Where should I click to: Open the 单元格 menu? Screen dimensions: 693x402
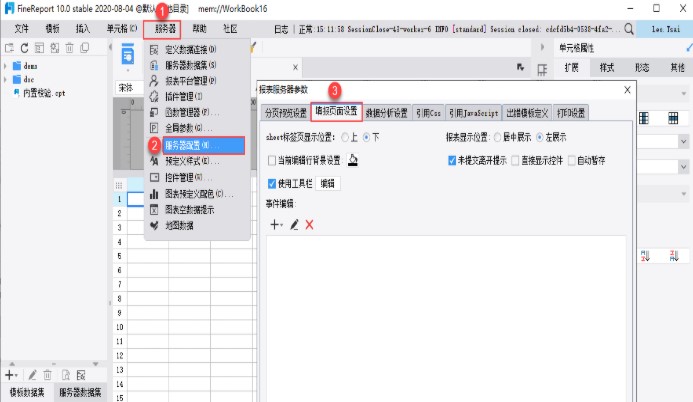tap(121, 29)
